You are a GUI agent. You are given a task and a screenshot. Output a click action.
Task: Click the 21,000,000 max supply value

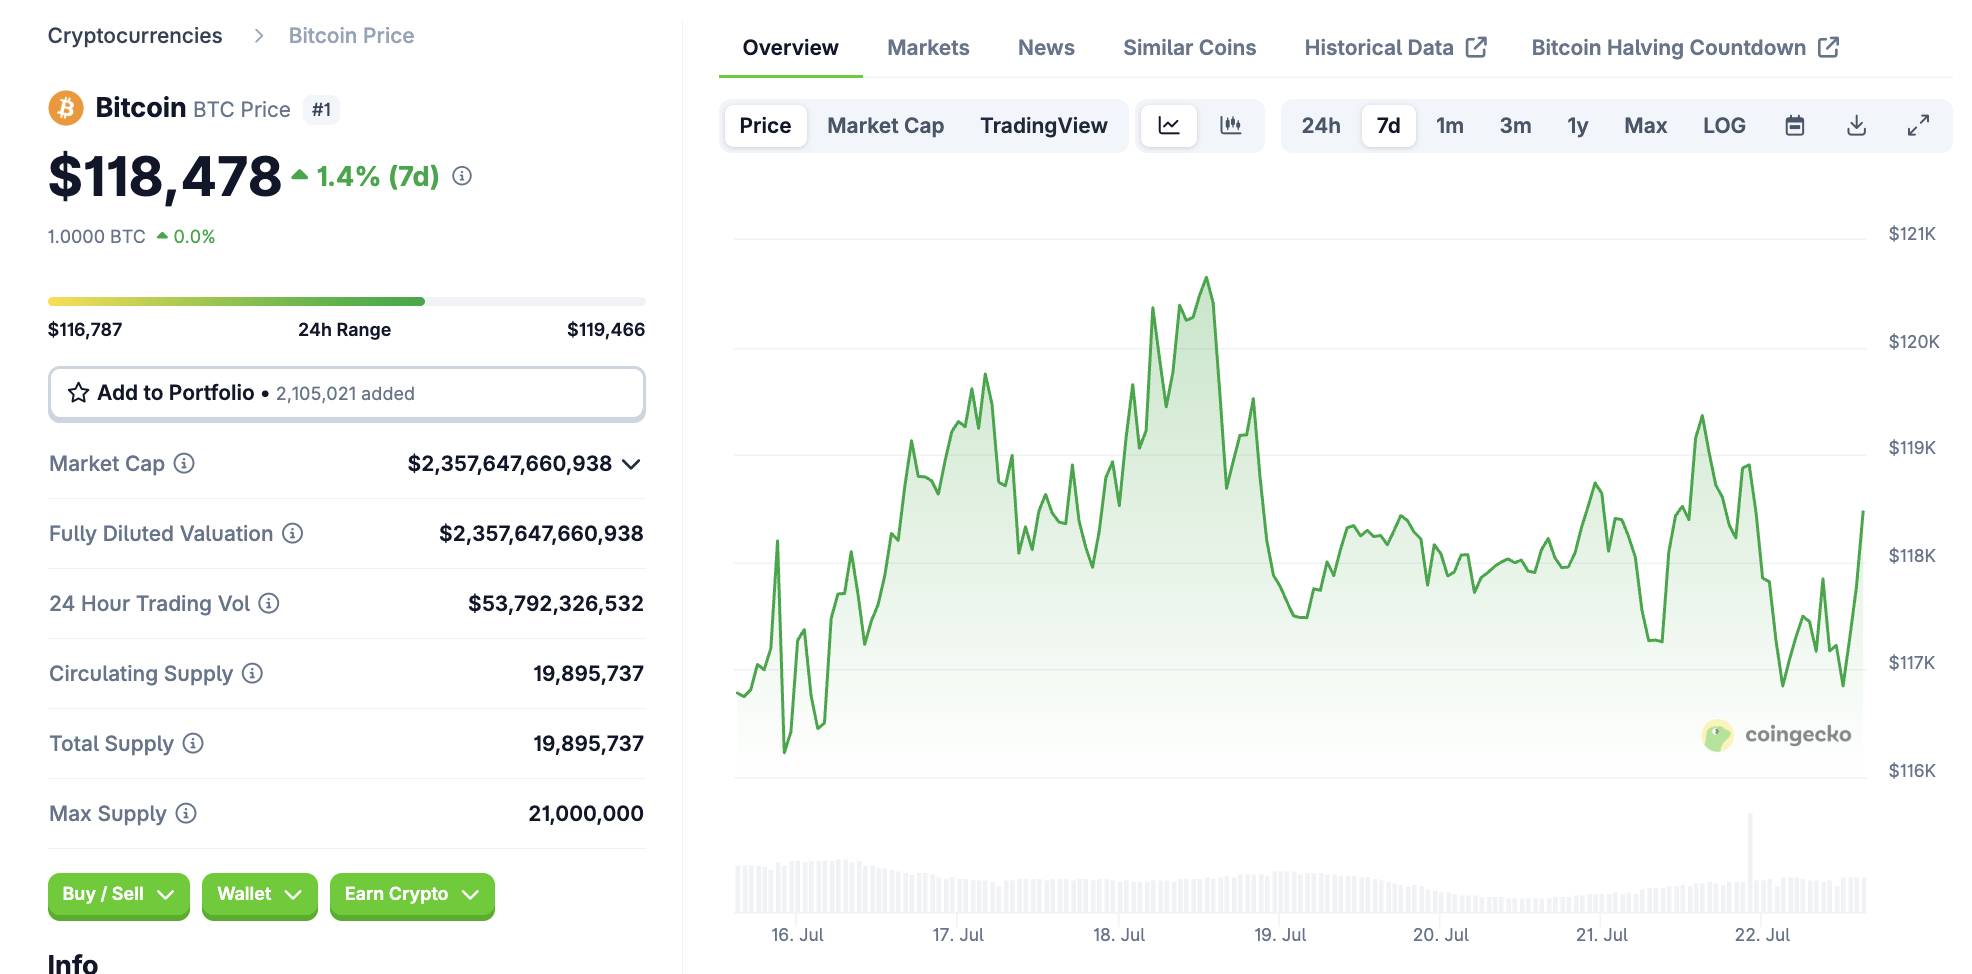pyautogui.click(x=586, y=813)
